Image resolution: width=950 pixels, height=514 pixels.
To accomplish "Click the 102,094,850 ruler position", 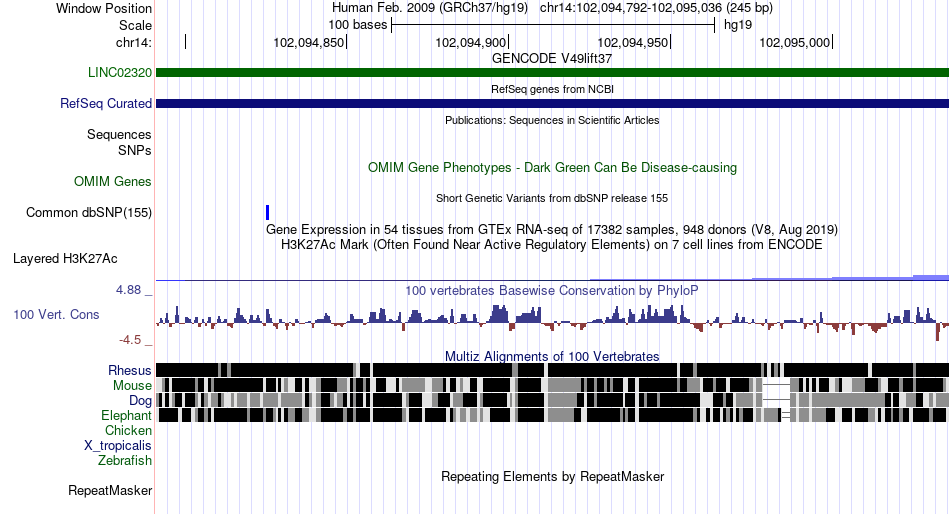I will [x=309, y=42].
